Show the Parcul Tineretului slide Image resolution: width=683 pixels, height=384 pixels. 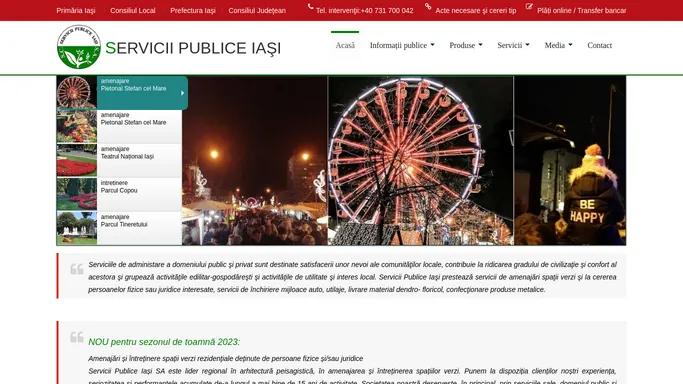pyautogui.click(x=119, y=228)
